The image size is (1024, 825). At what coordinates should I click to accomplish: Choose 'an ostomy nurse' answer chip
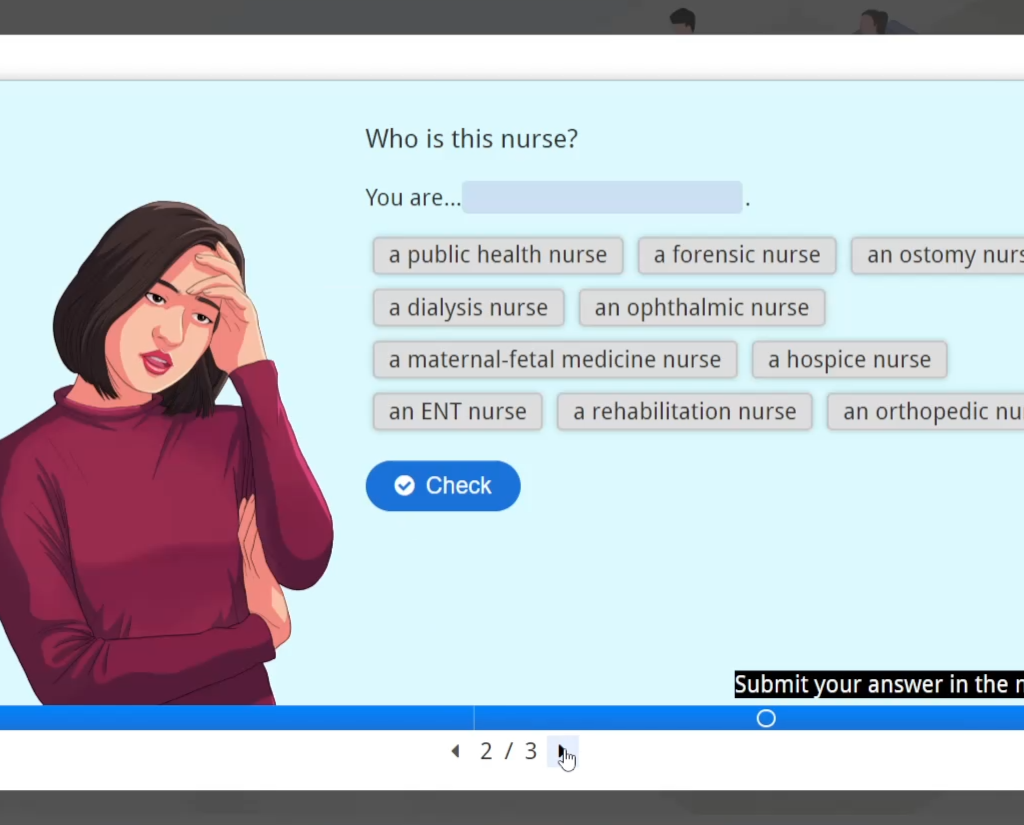click(938, 255)
